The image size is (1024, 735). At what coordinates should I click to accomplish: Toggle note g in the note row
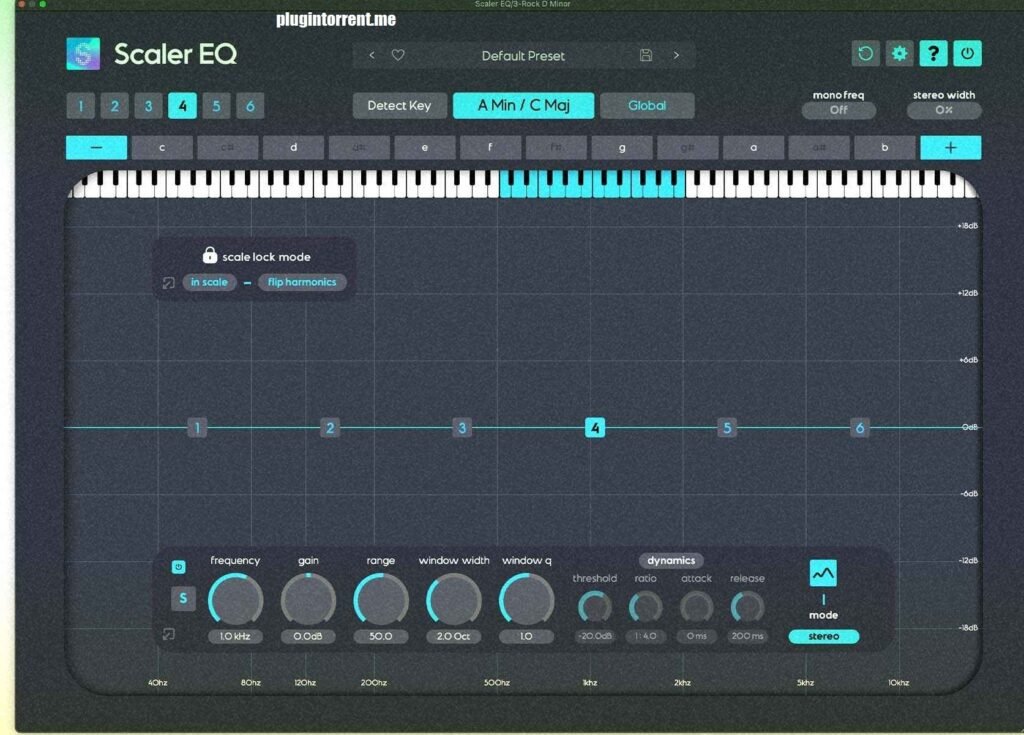[622, 148]
